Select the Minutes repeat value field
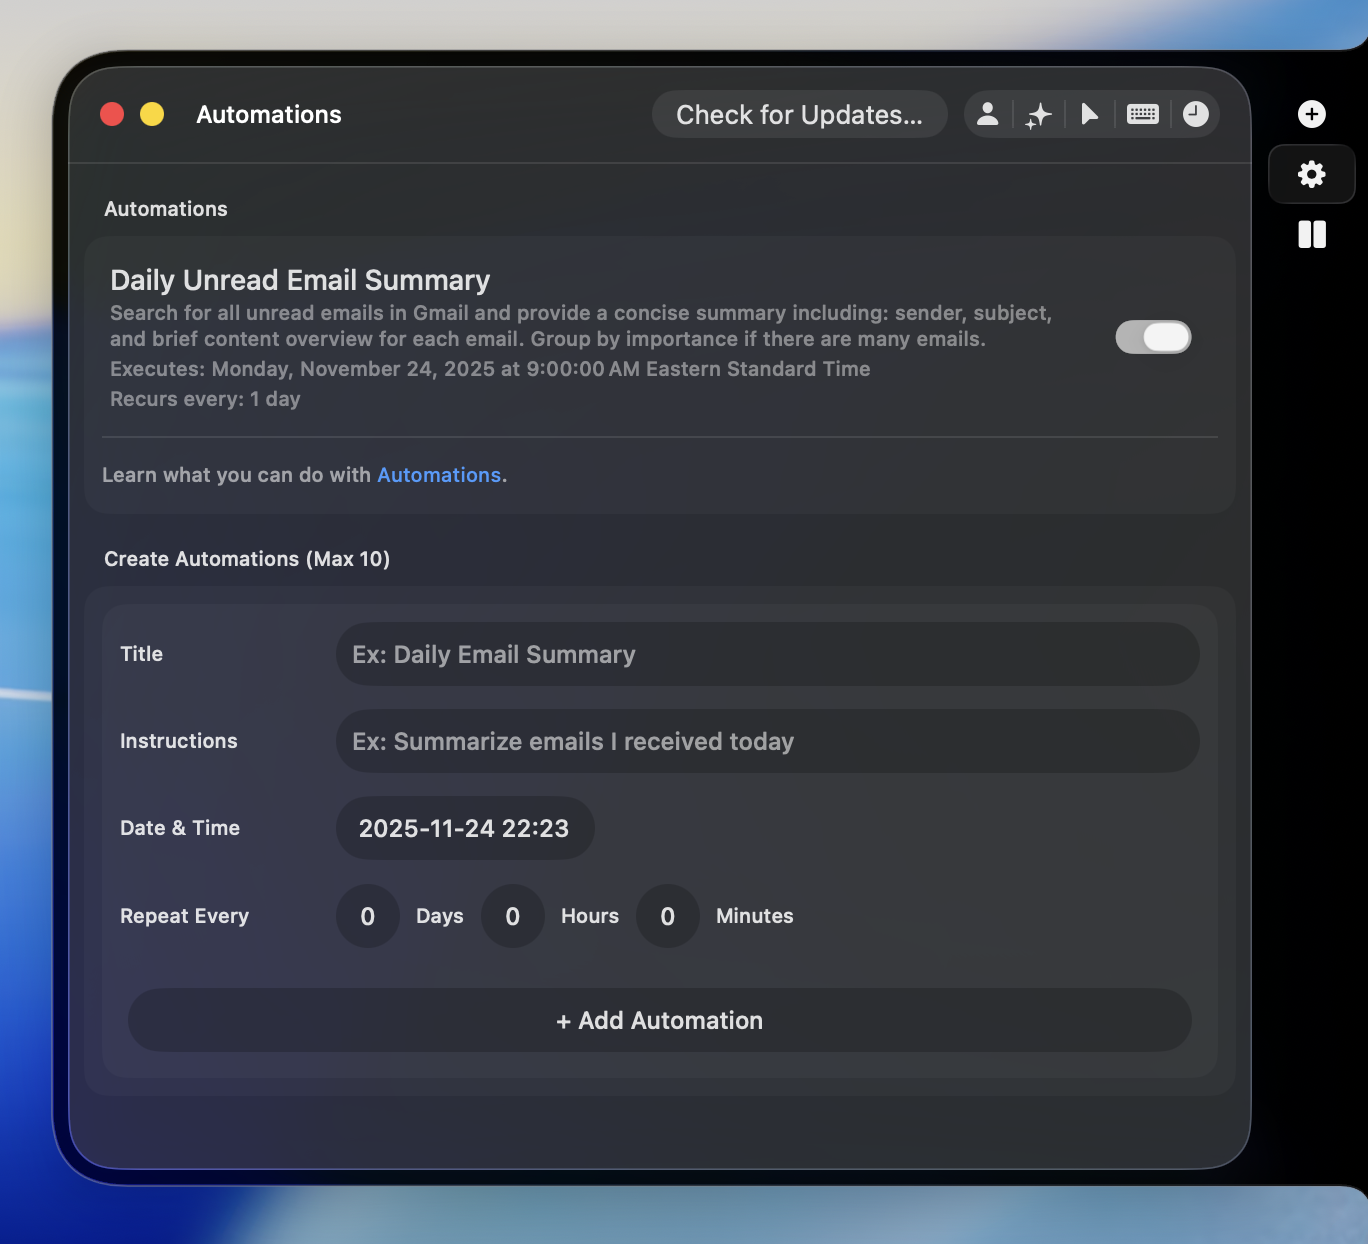 click(668, 916)
